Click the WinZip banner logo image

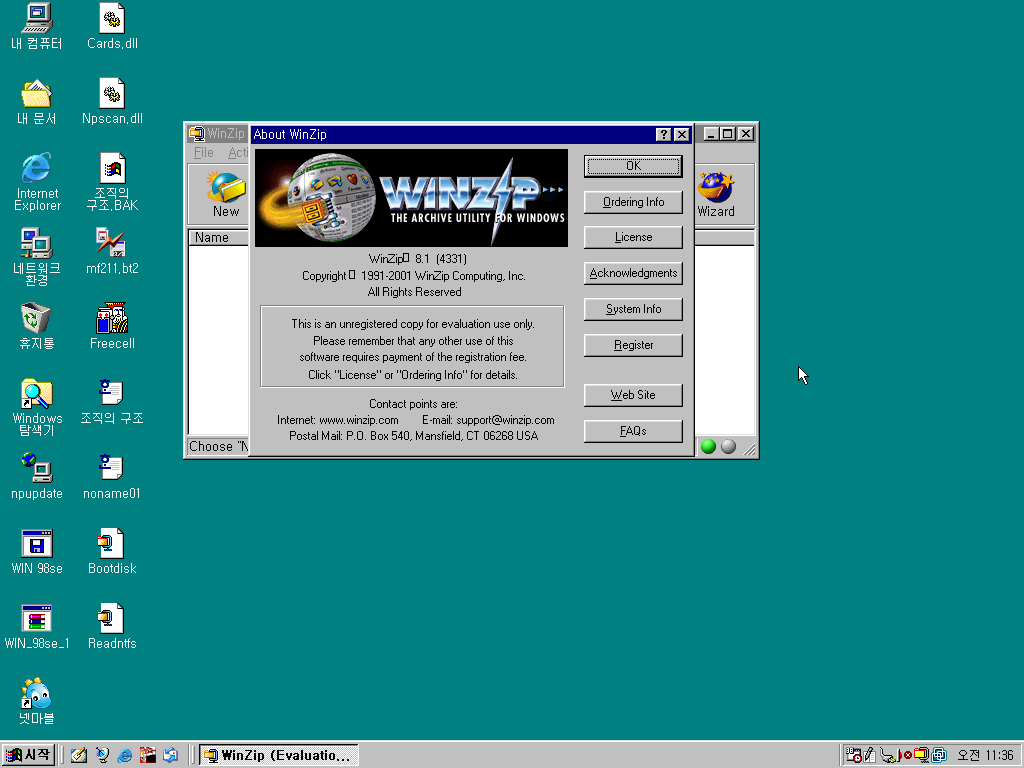click(411, 198)
